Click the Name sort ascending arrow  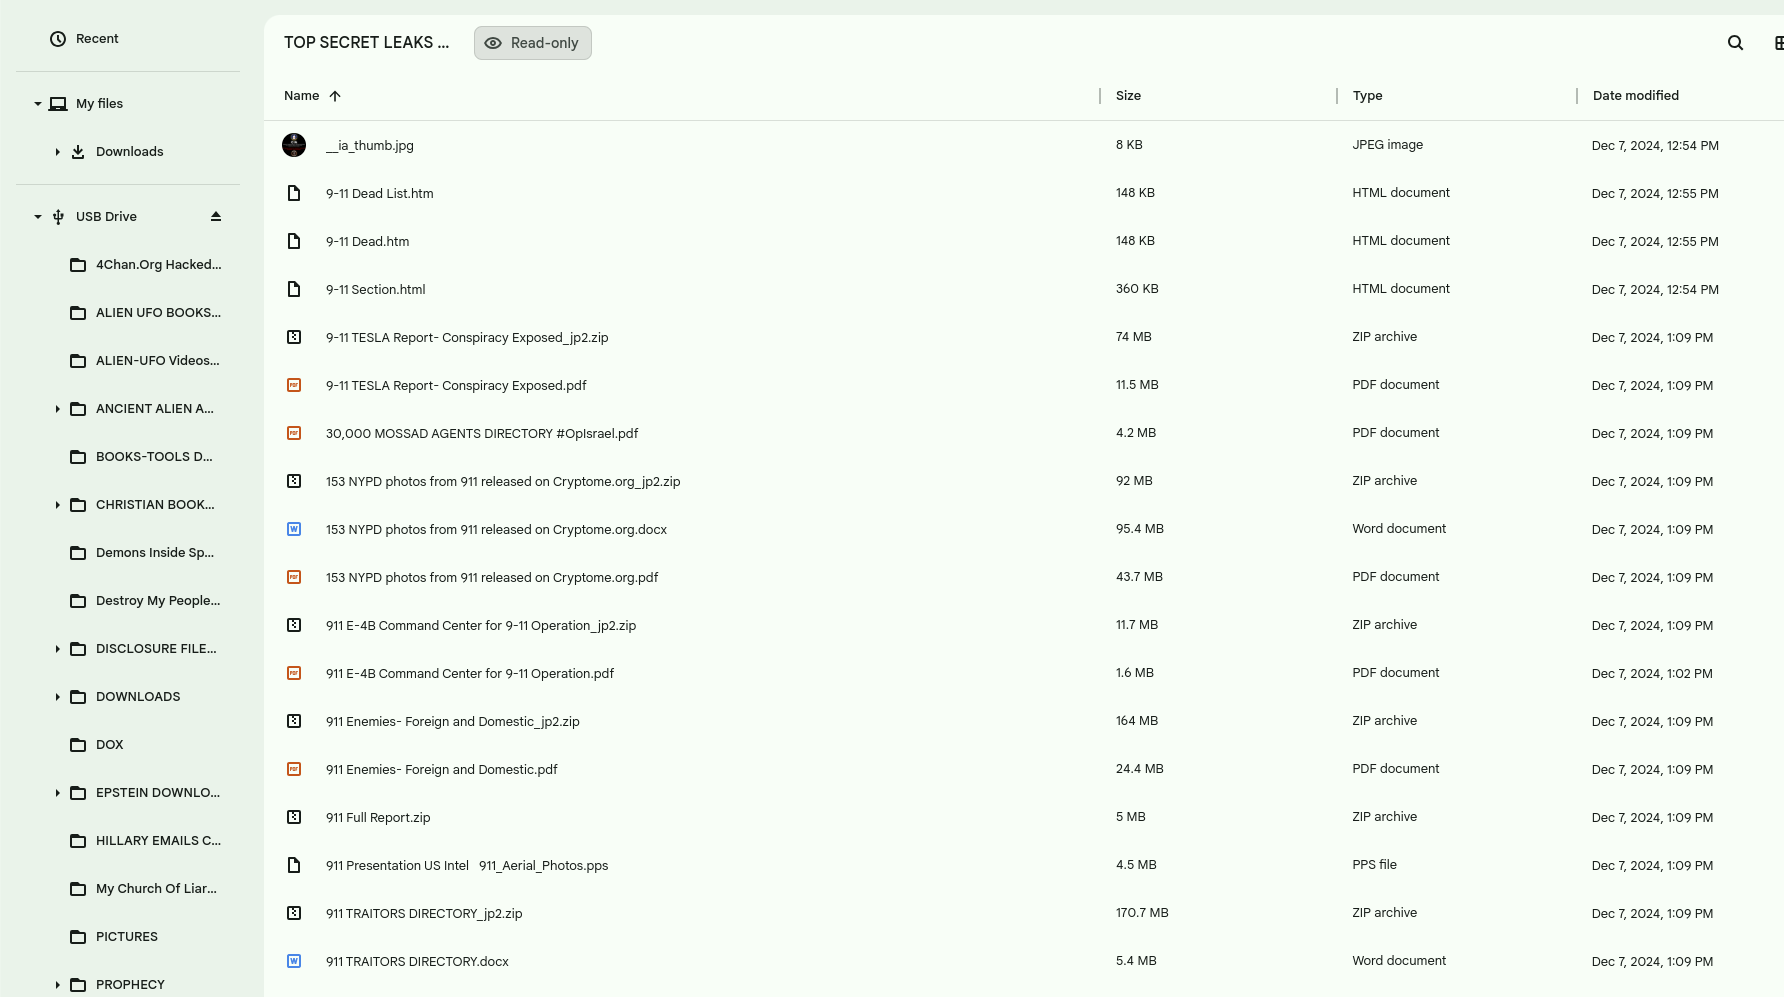(x=335, y=96)
